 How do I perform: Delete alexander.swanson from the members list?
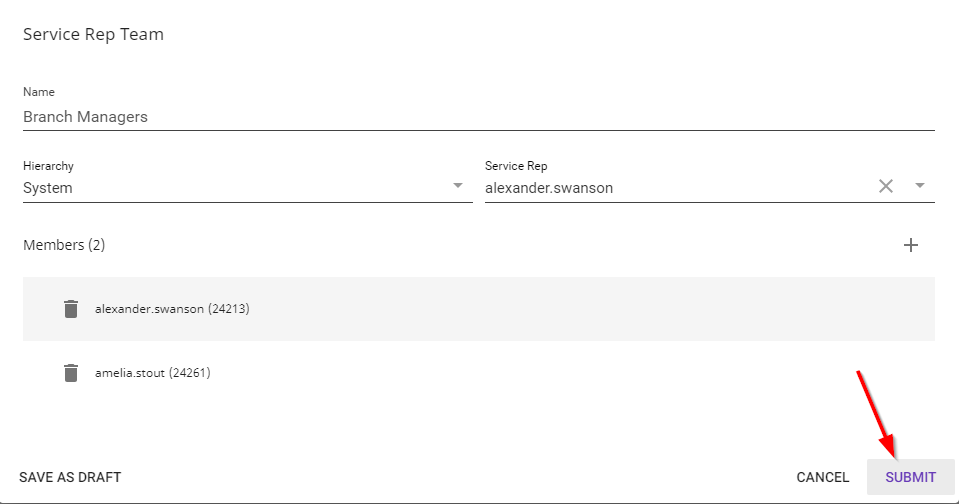click(x=70, y=309)
